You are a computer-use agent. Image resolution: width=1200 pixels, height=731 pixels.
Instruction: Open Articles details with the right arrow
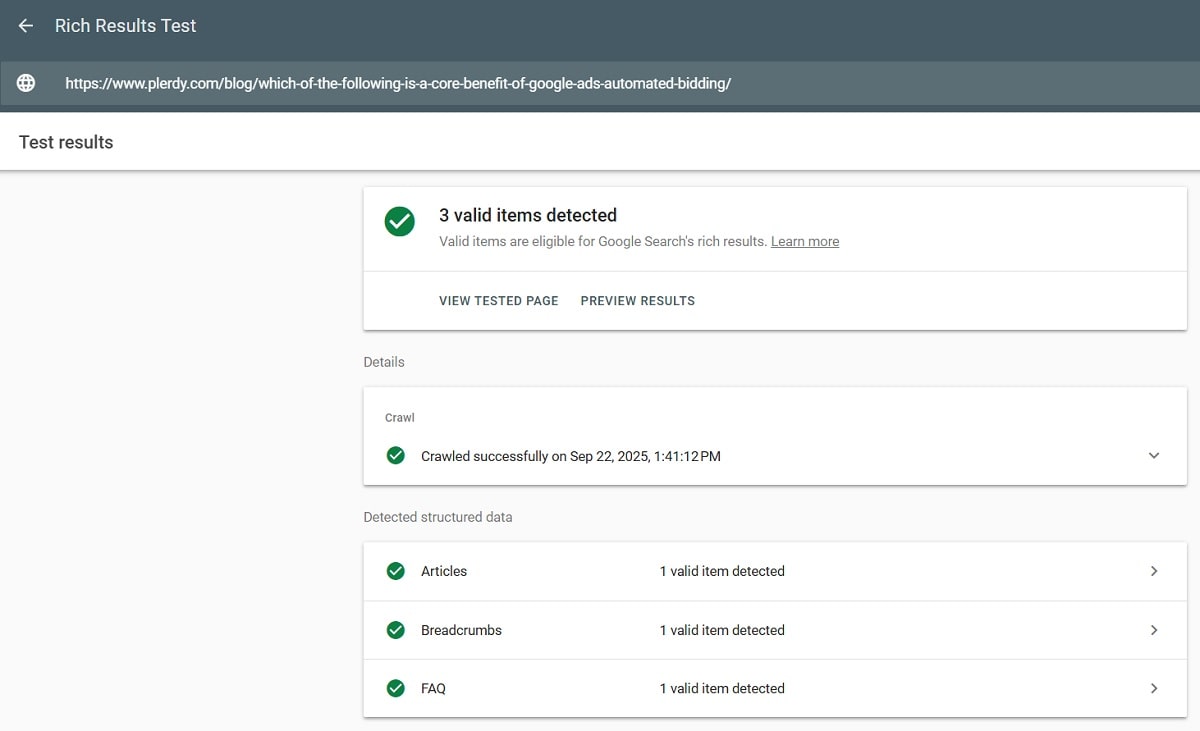coord(1154,571)
